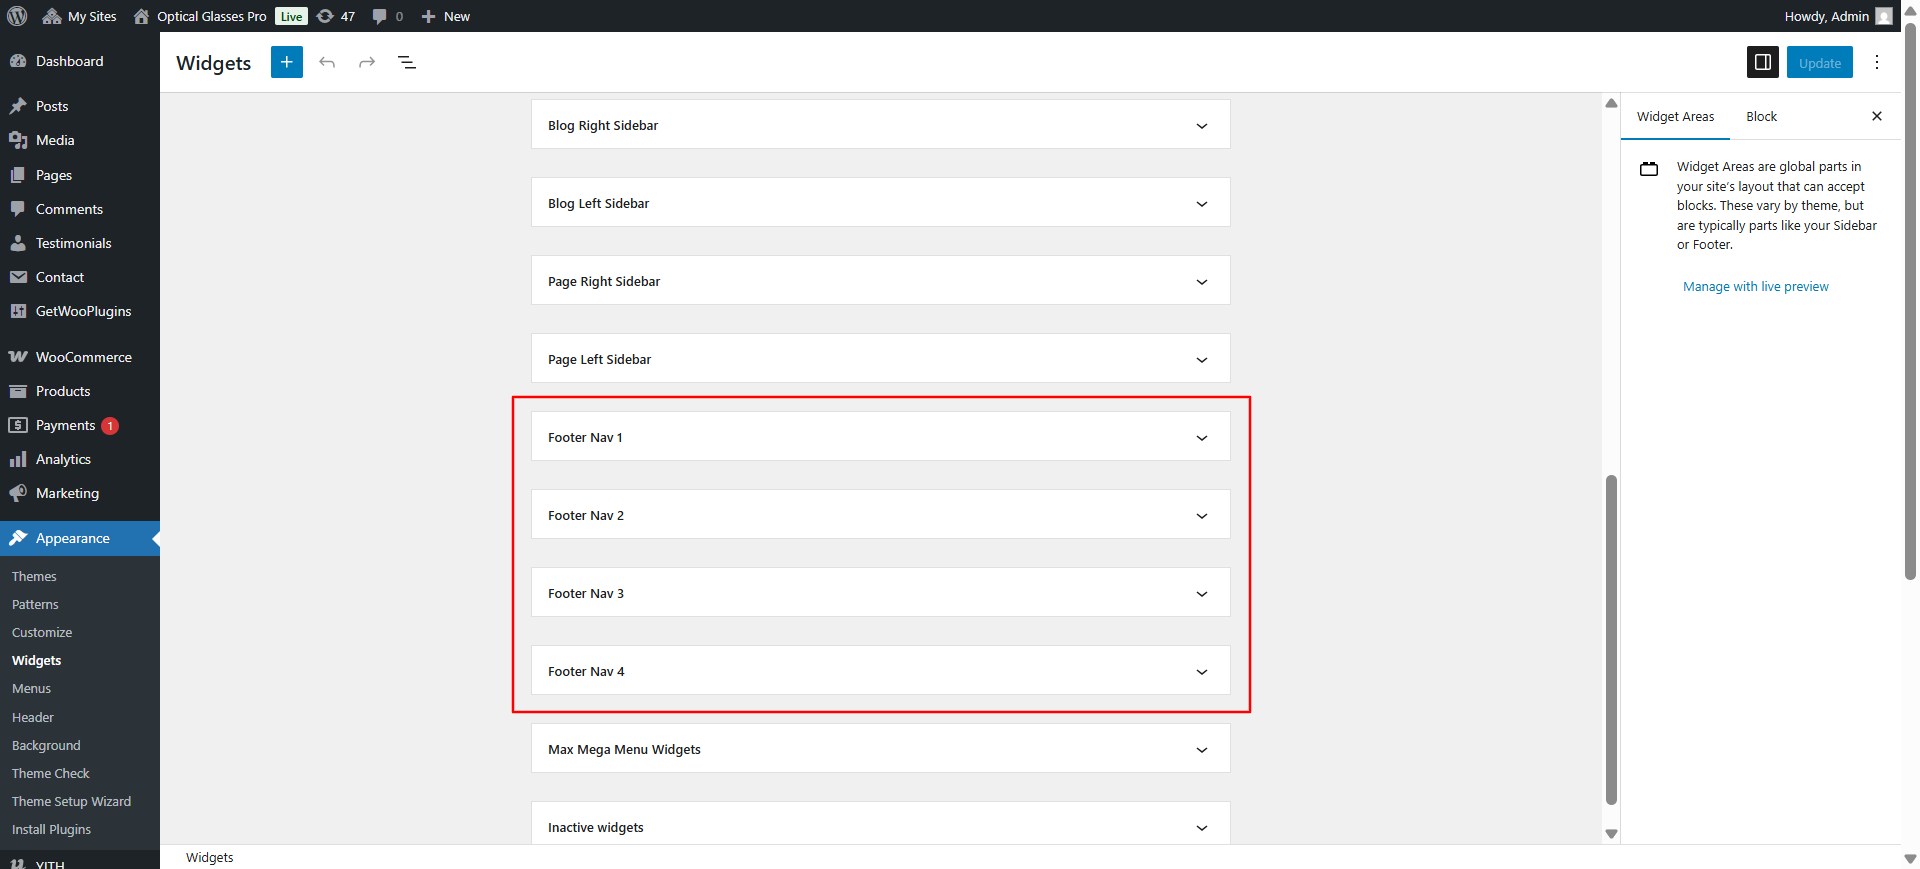This screenshot has width=1920, height=869.
Task: Open the Contact menu
Action: (60, 277)
